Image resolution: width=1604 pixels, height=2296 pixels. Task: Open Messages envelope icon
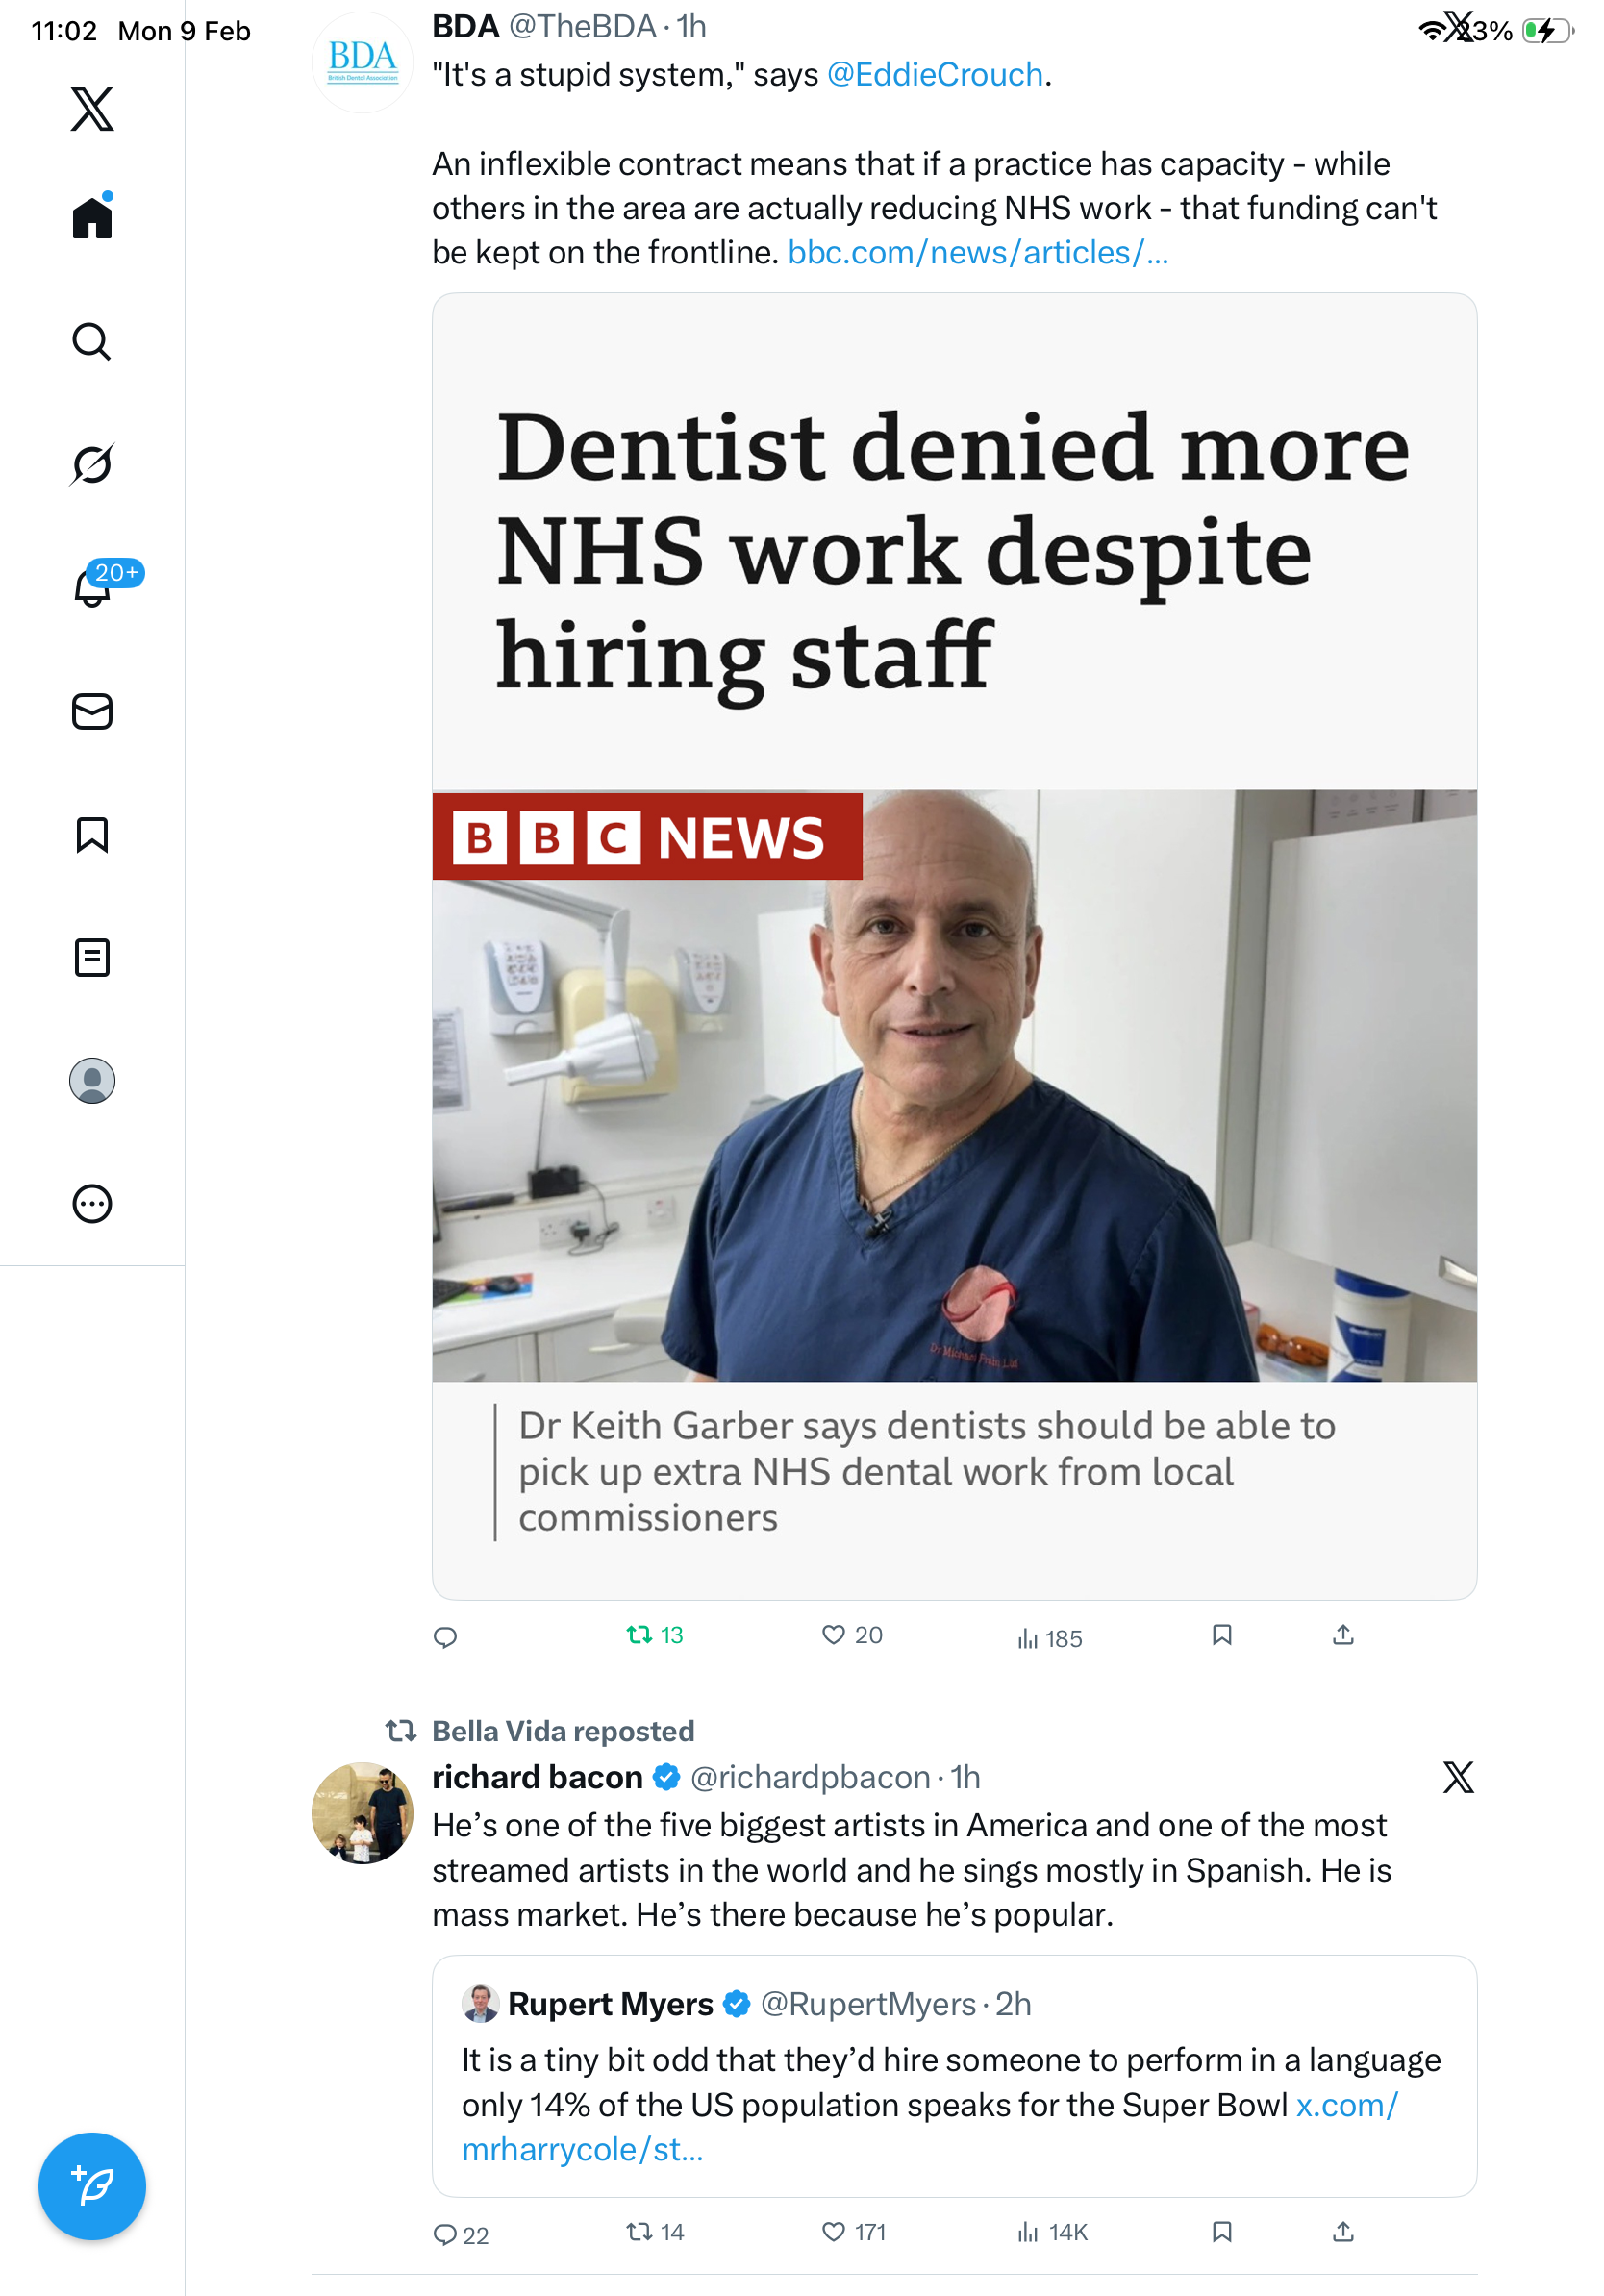92,711
